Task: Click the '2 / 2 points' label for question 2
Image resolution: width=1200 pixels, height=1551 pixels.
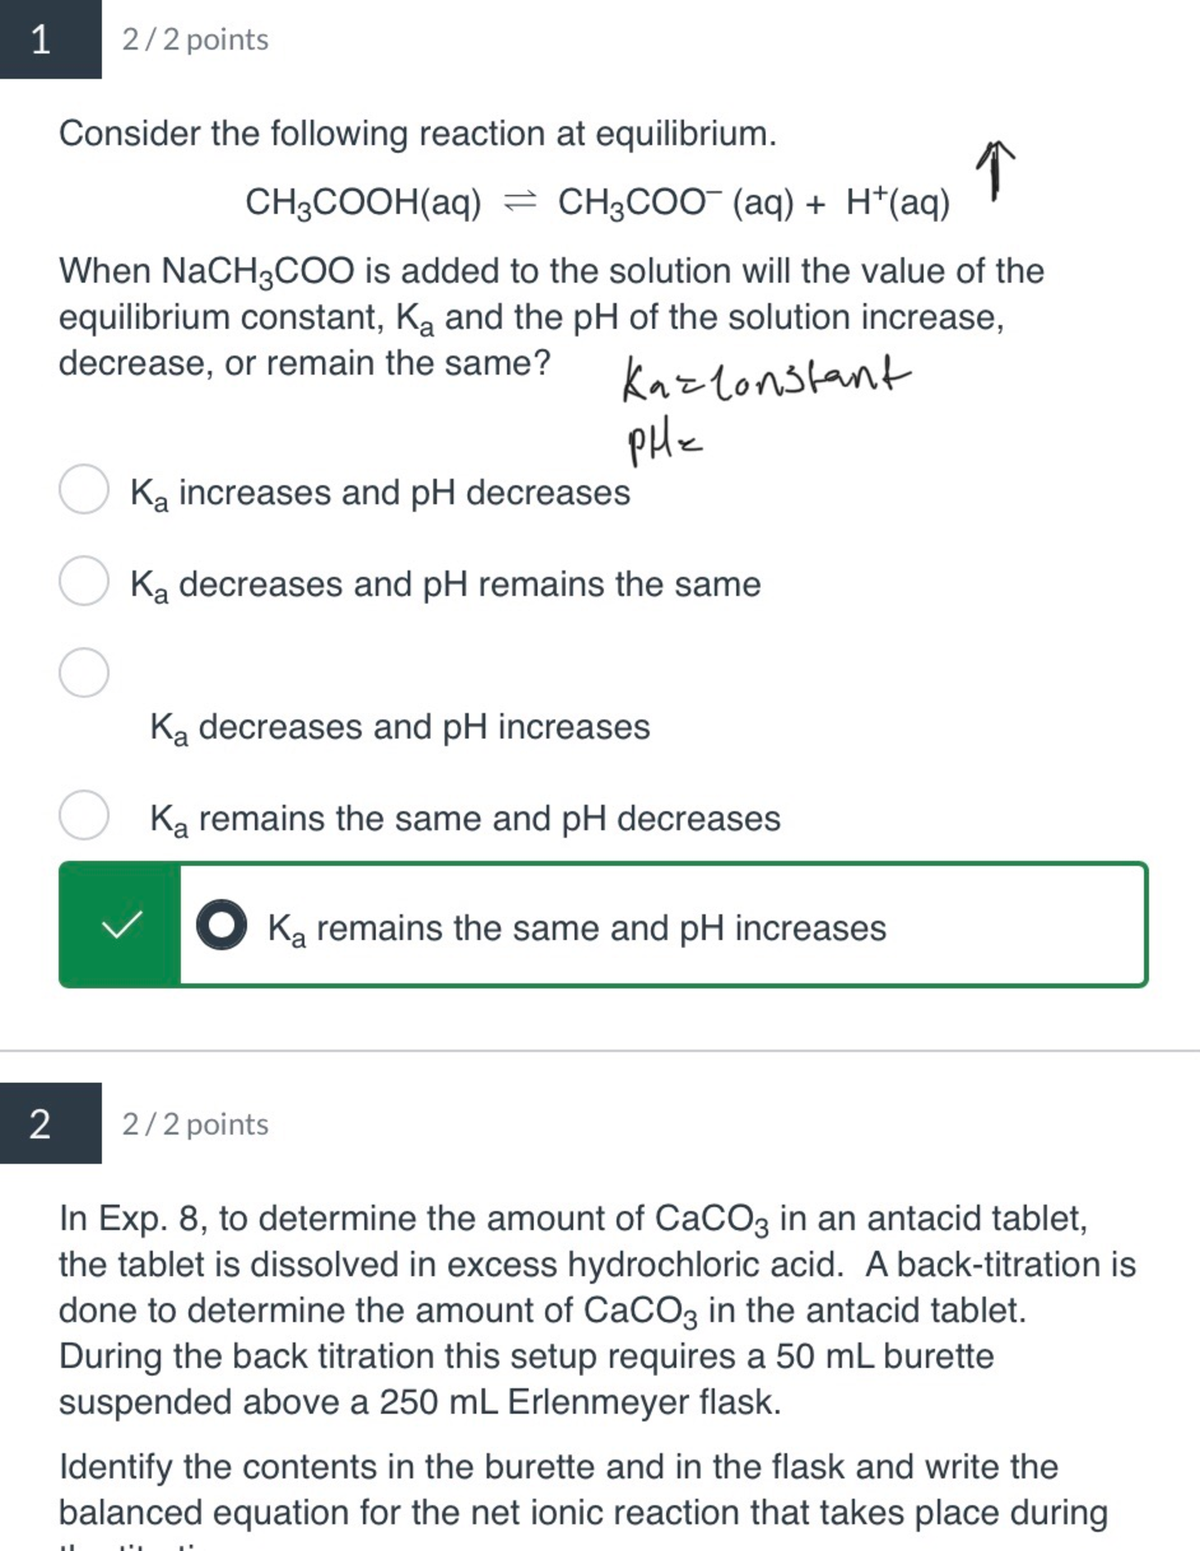Action: [195, 1124]
